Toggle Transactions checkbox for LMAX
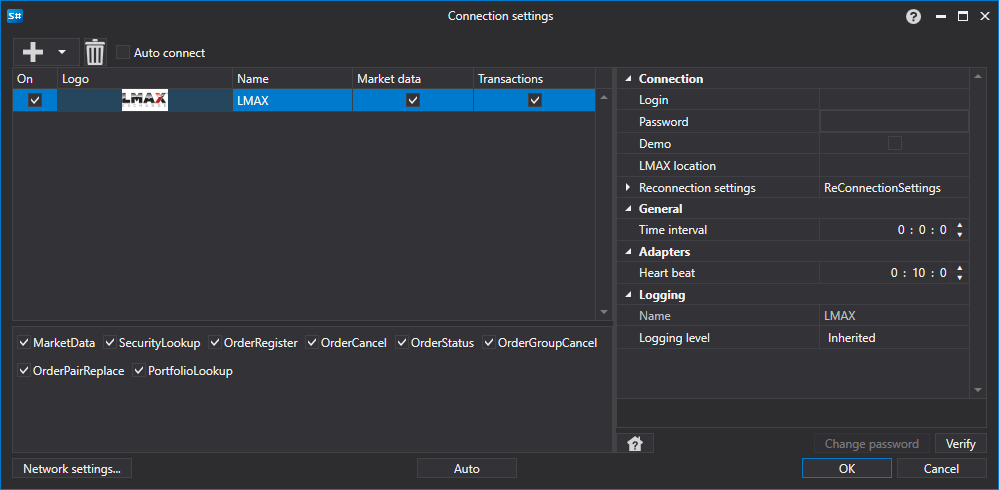 [x=535, y=100]
